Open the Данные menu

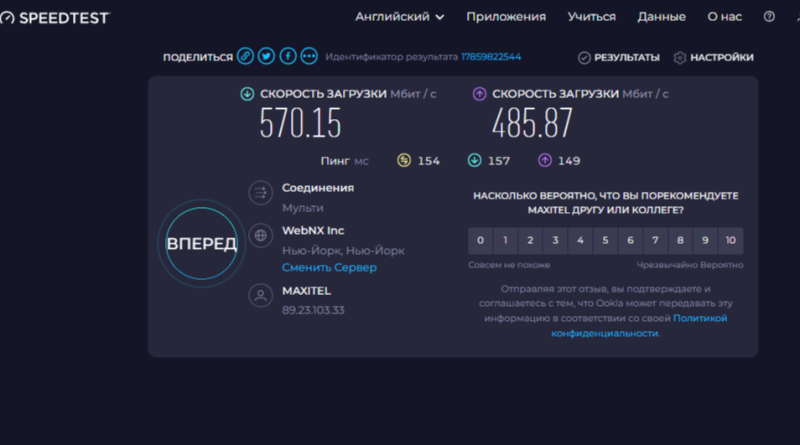click(x=661, y=17)
